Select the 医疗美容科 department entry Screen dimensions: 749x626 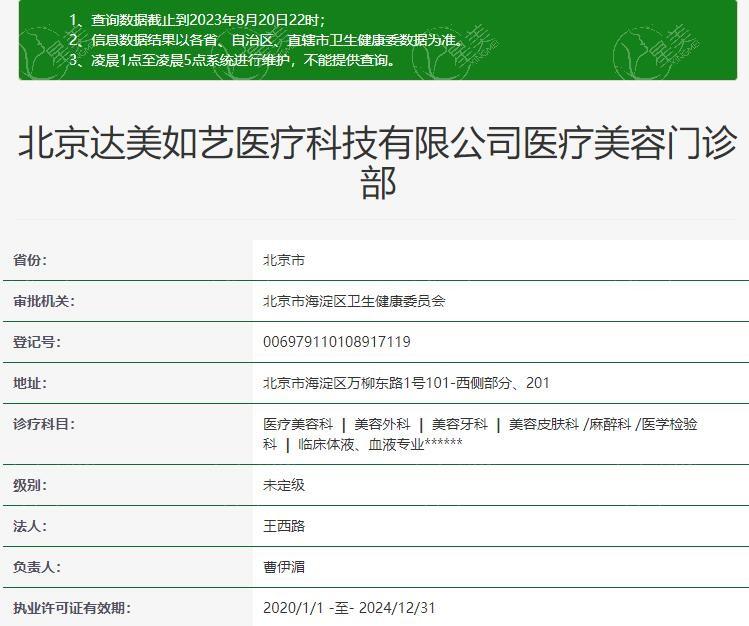[298, 424]
